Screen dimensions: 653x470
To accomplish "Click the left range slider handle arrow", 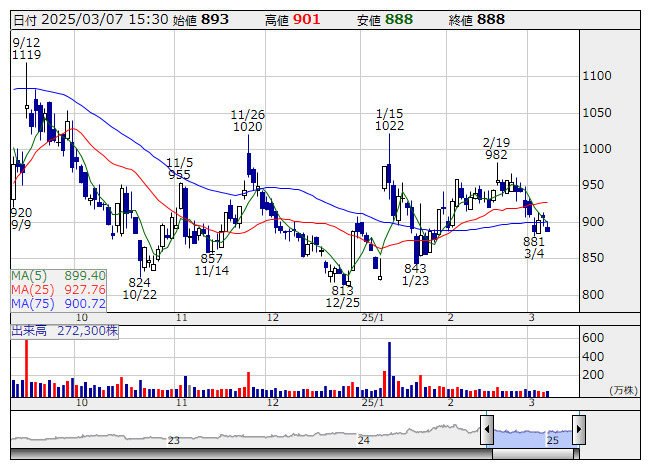I will (487, 429).
